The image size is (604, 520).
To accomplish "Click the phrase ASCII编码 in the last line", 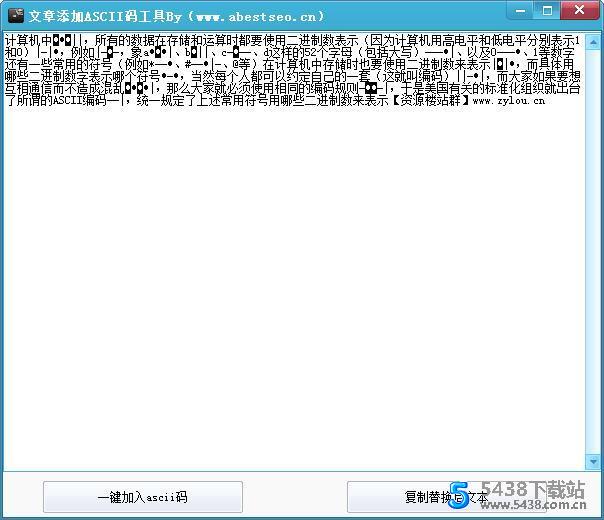I will click(x=78, y=100).
